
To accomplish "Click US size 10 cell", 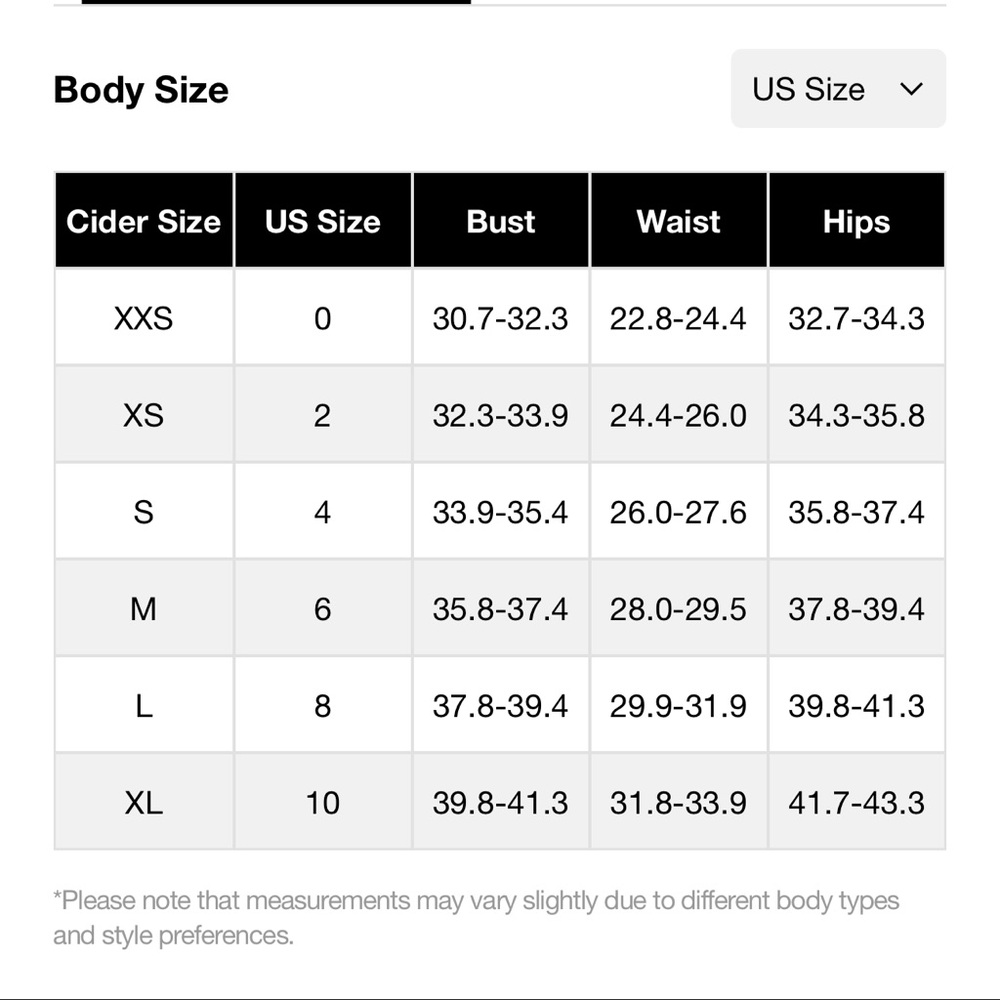I will coord(322,802).
